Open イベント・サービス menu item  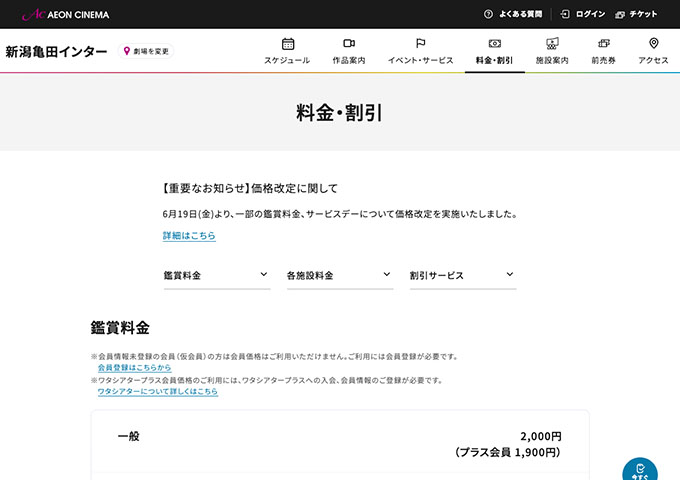420,60
